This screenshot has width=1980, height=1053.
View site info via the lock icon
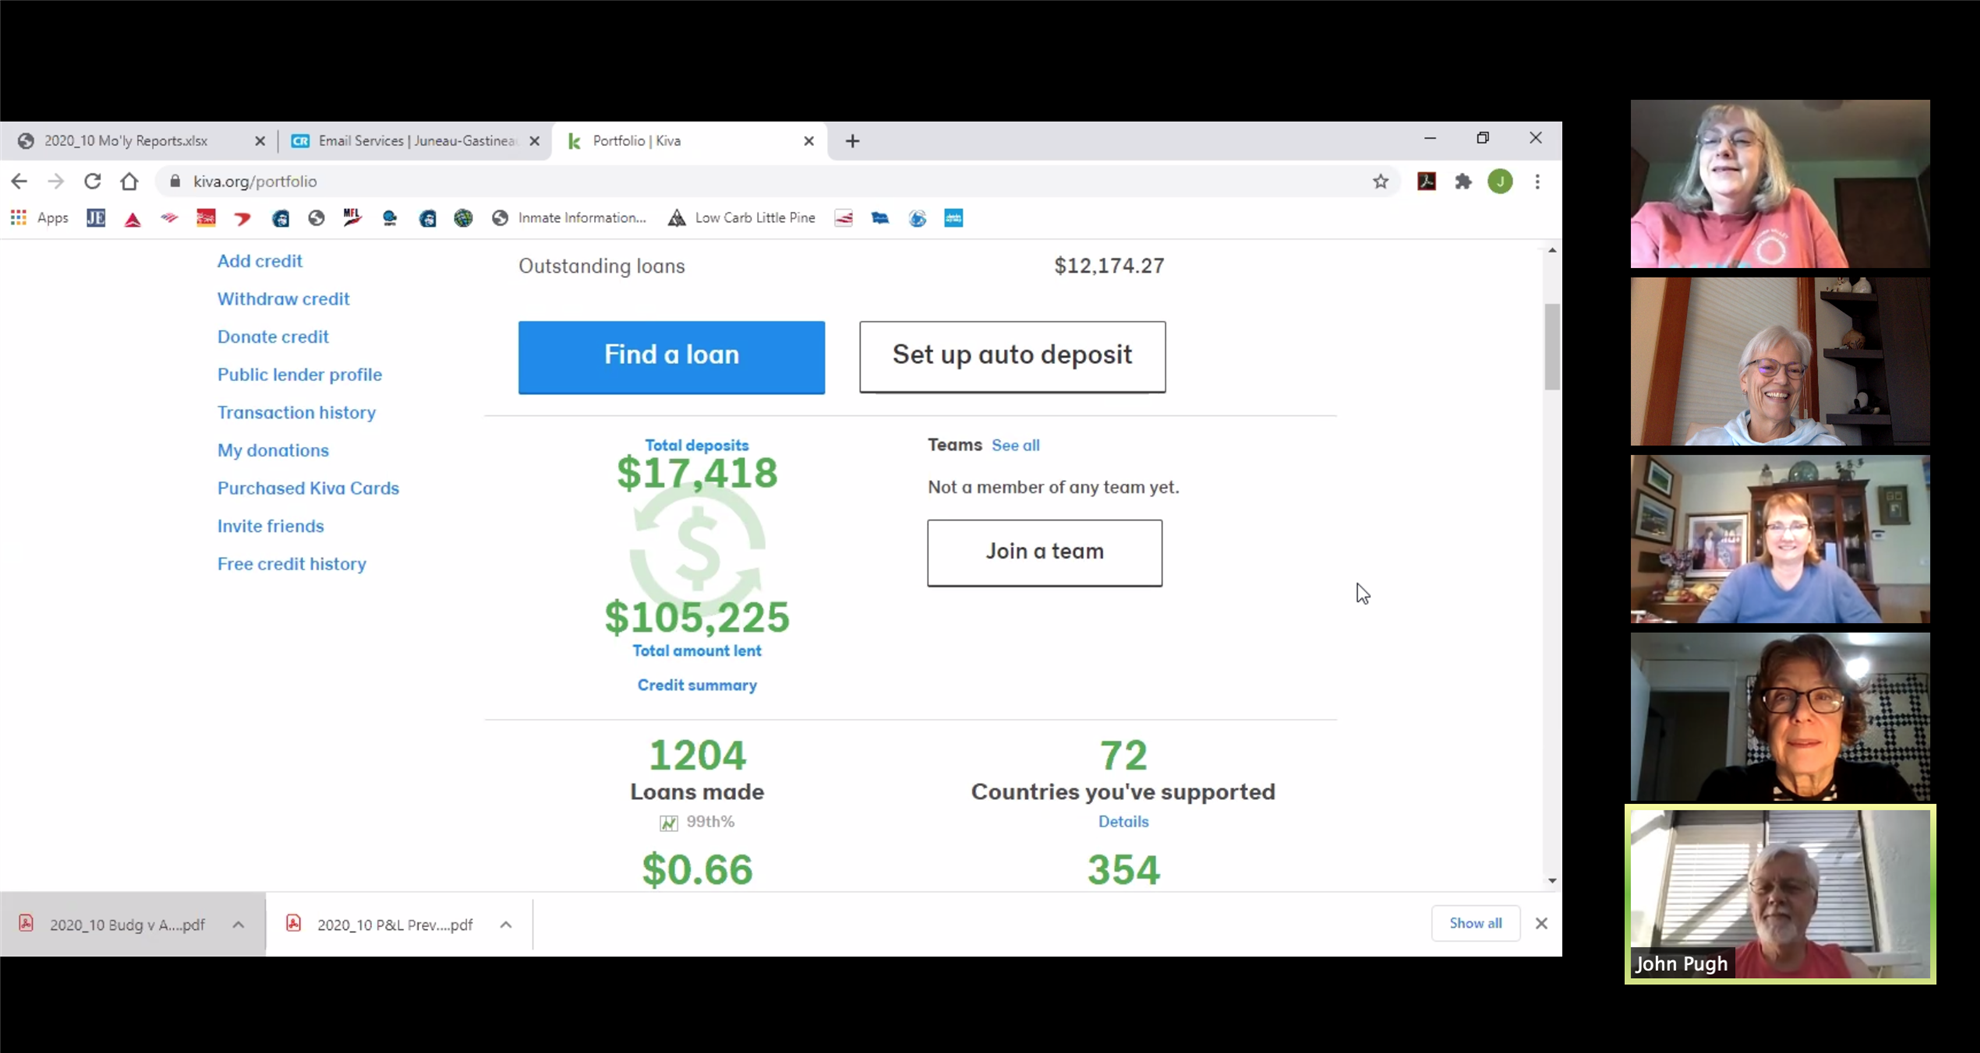click(175, 181)
